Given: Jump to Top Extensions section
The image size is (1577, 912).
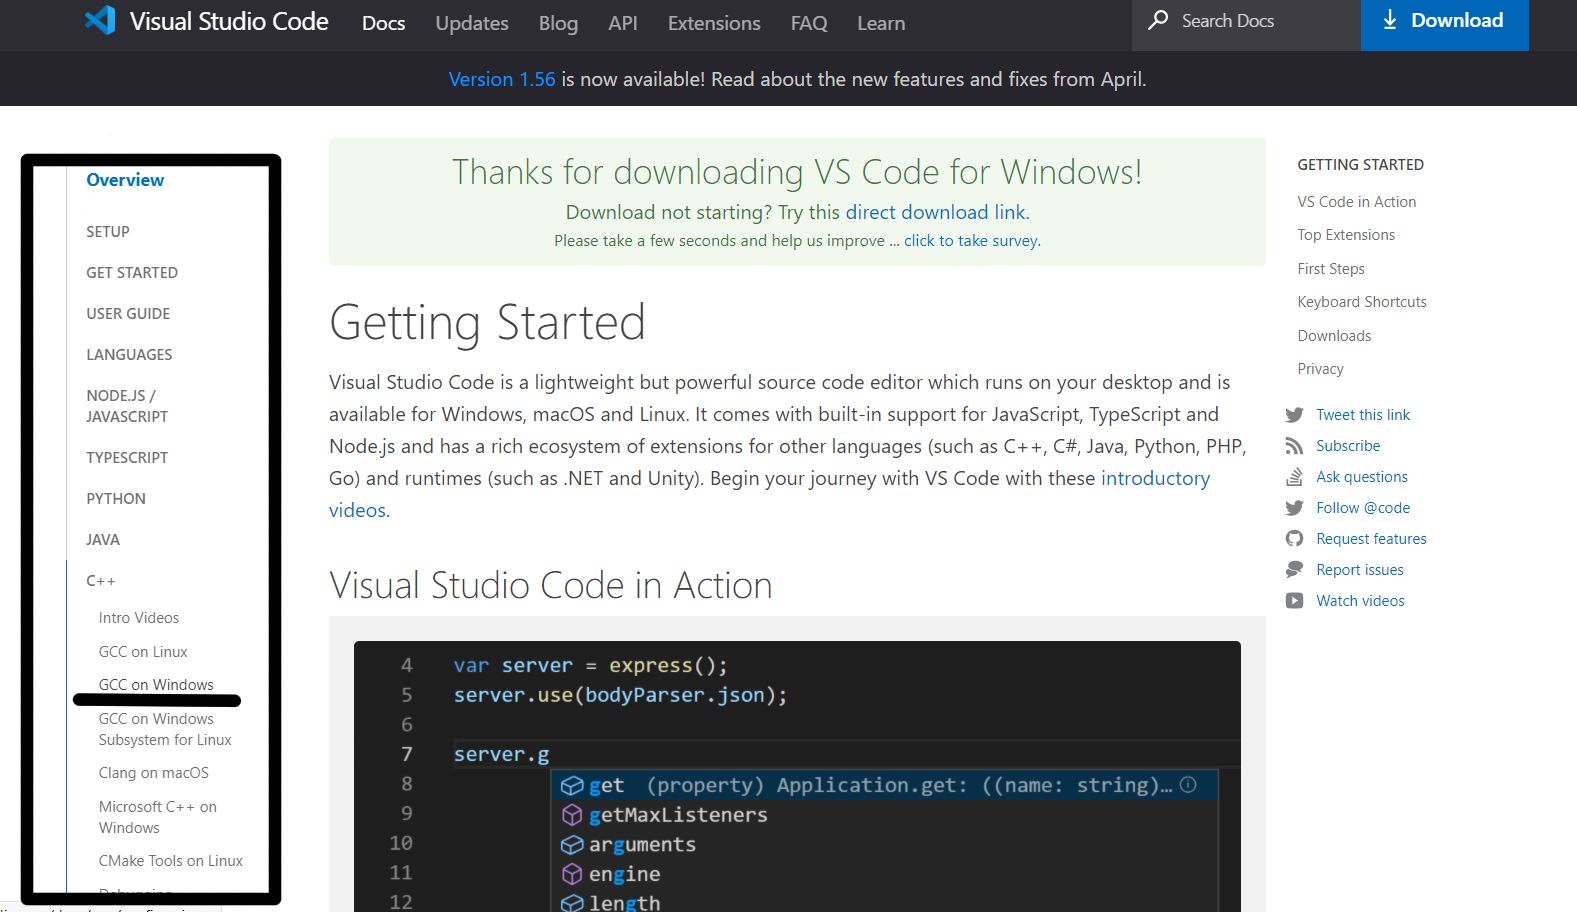Looking at the screenshot, I should (x=1346, y=235).
